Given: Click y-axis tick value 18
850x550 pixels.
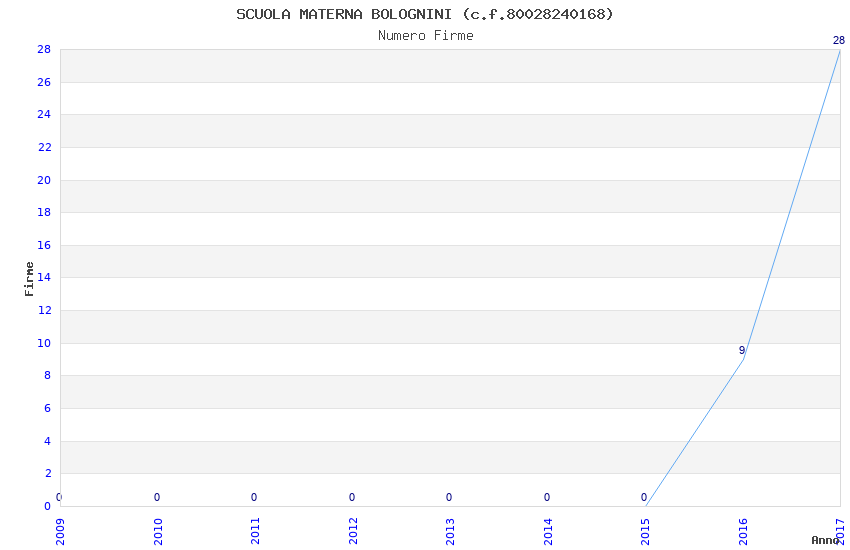Looking at the screenshot, I should click(x=44, y=212).
